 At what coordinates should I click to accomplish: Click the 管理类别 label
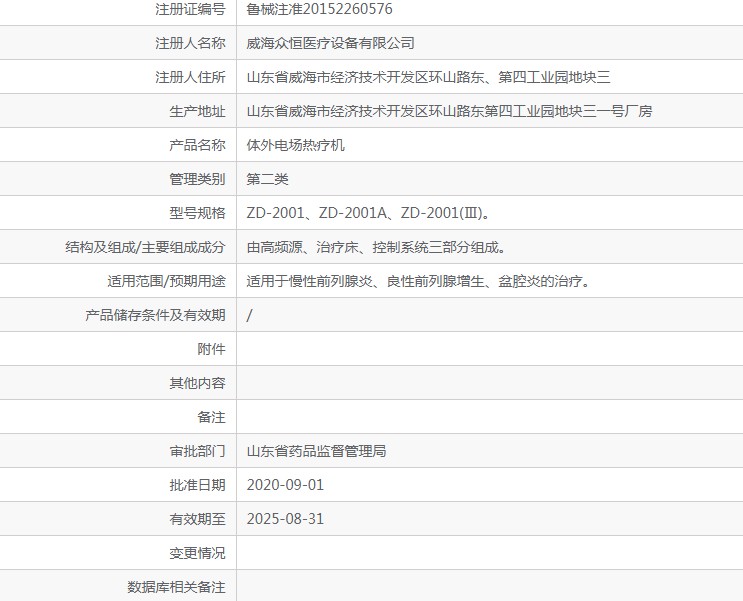197,179
